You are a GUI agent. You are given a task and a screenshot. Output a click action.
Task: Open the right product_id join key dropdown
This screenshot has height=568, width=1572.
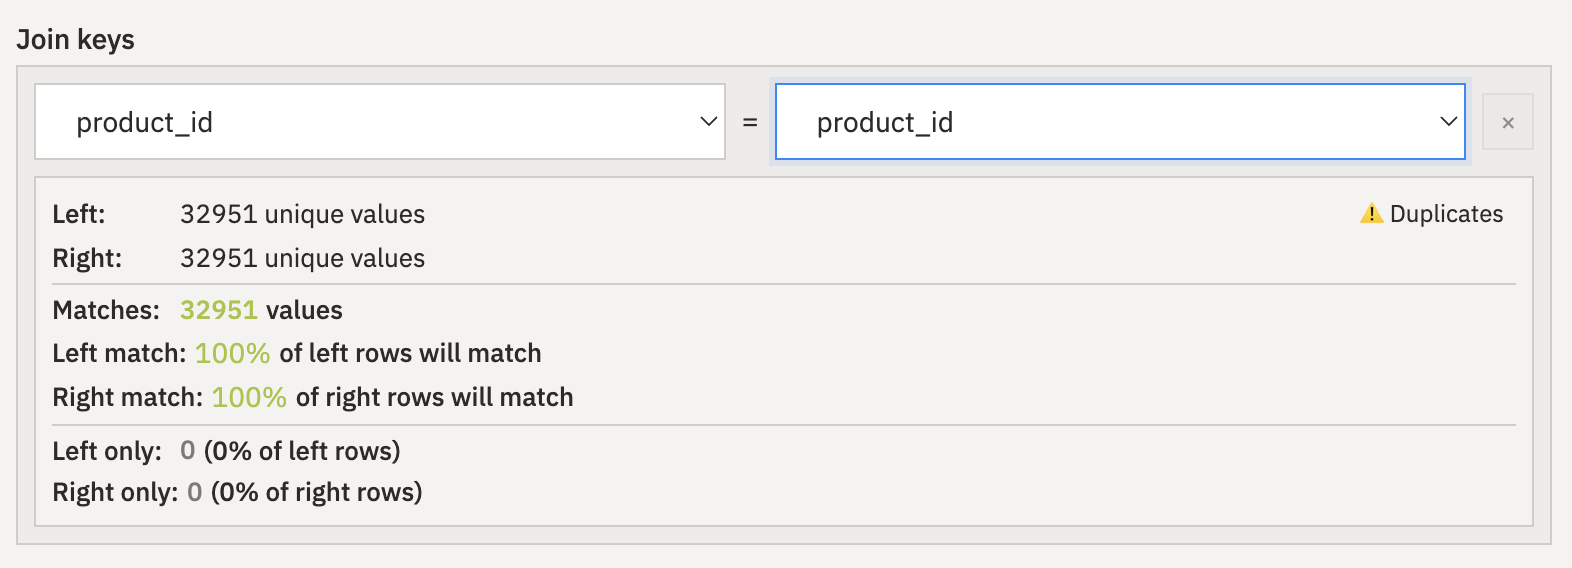click(1120, 122)
